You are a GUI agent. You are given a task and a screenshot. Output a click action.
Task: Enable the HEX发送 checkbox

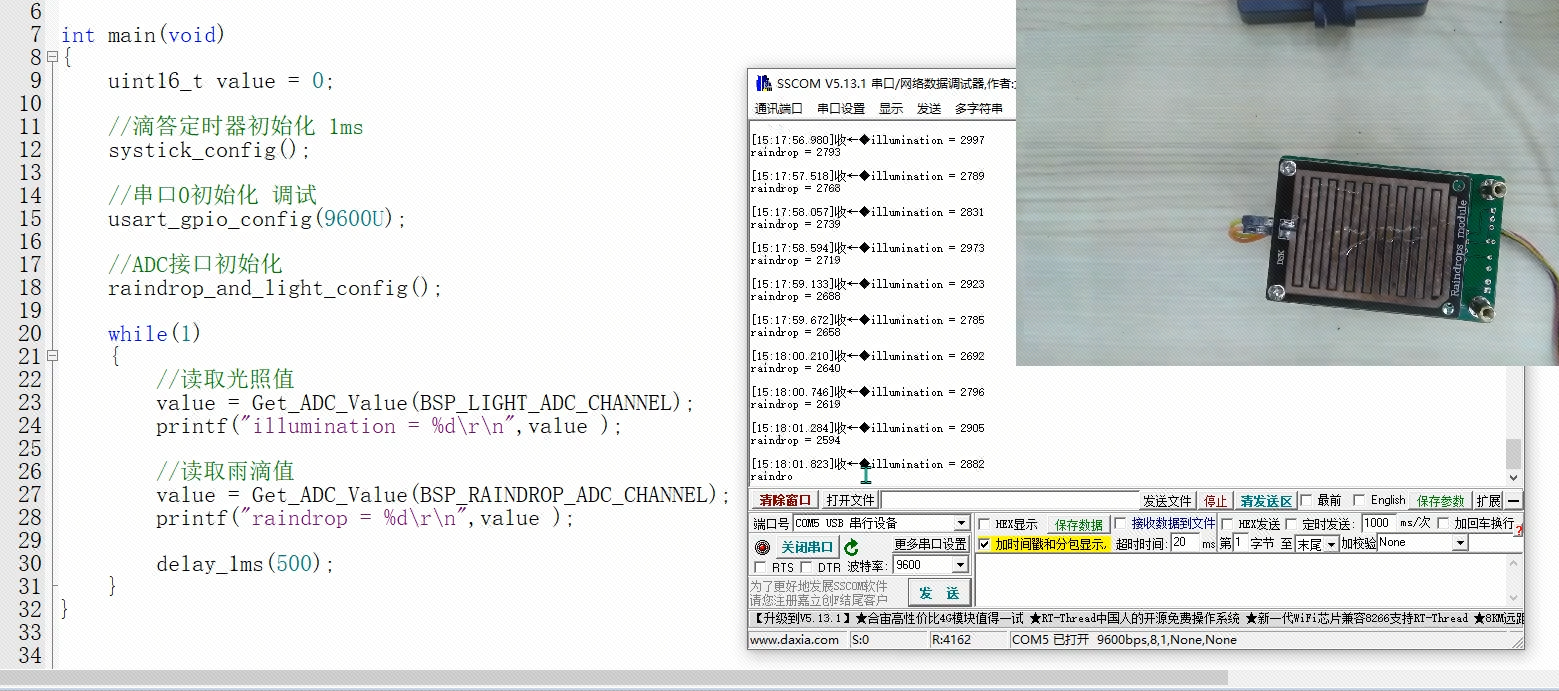coord(1227,523)
